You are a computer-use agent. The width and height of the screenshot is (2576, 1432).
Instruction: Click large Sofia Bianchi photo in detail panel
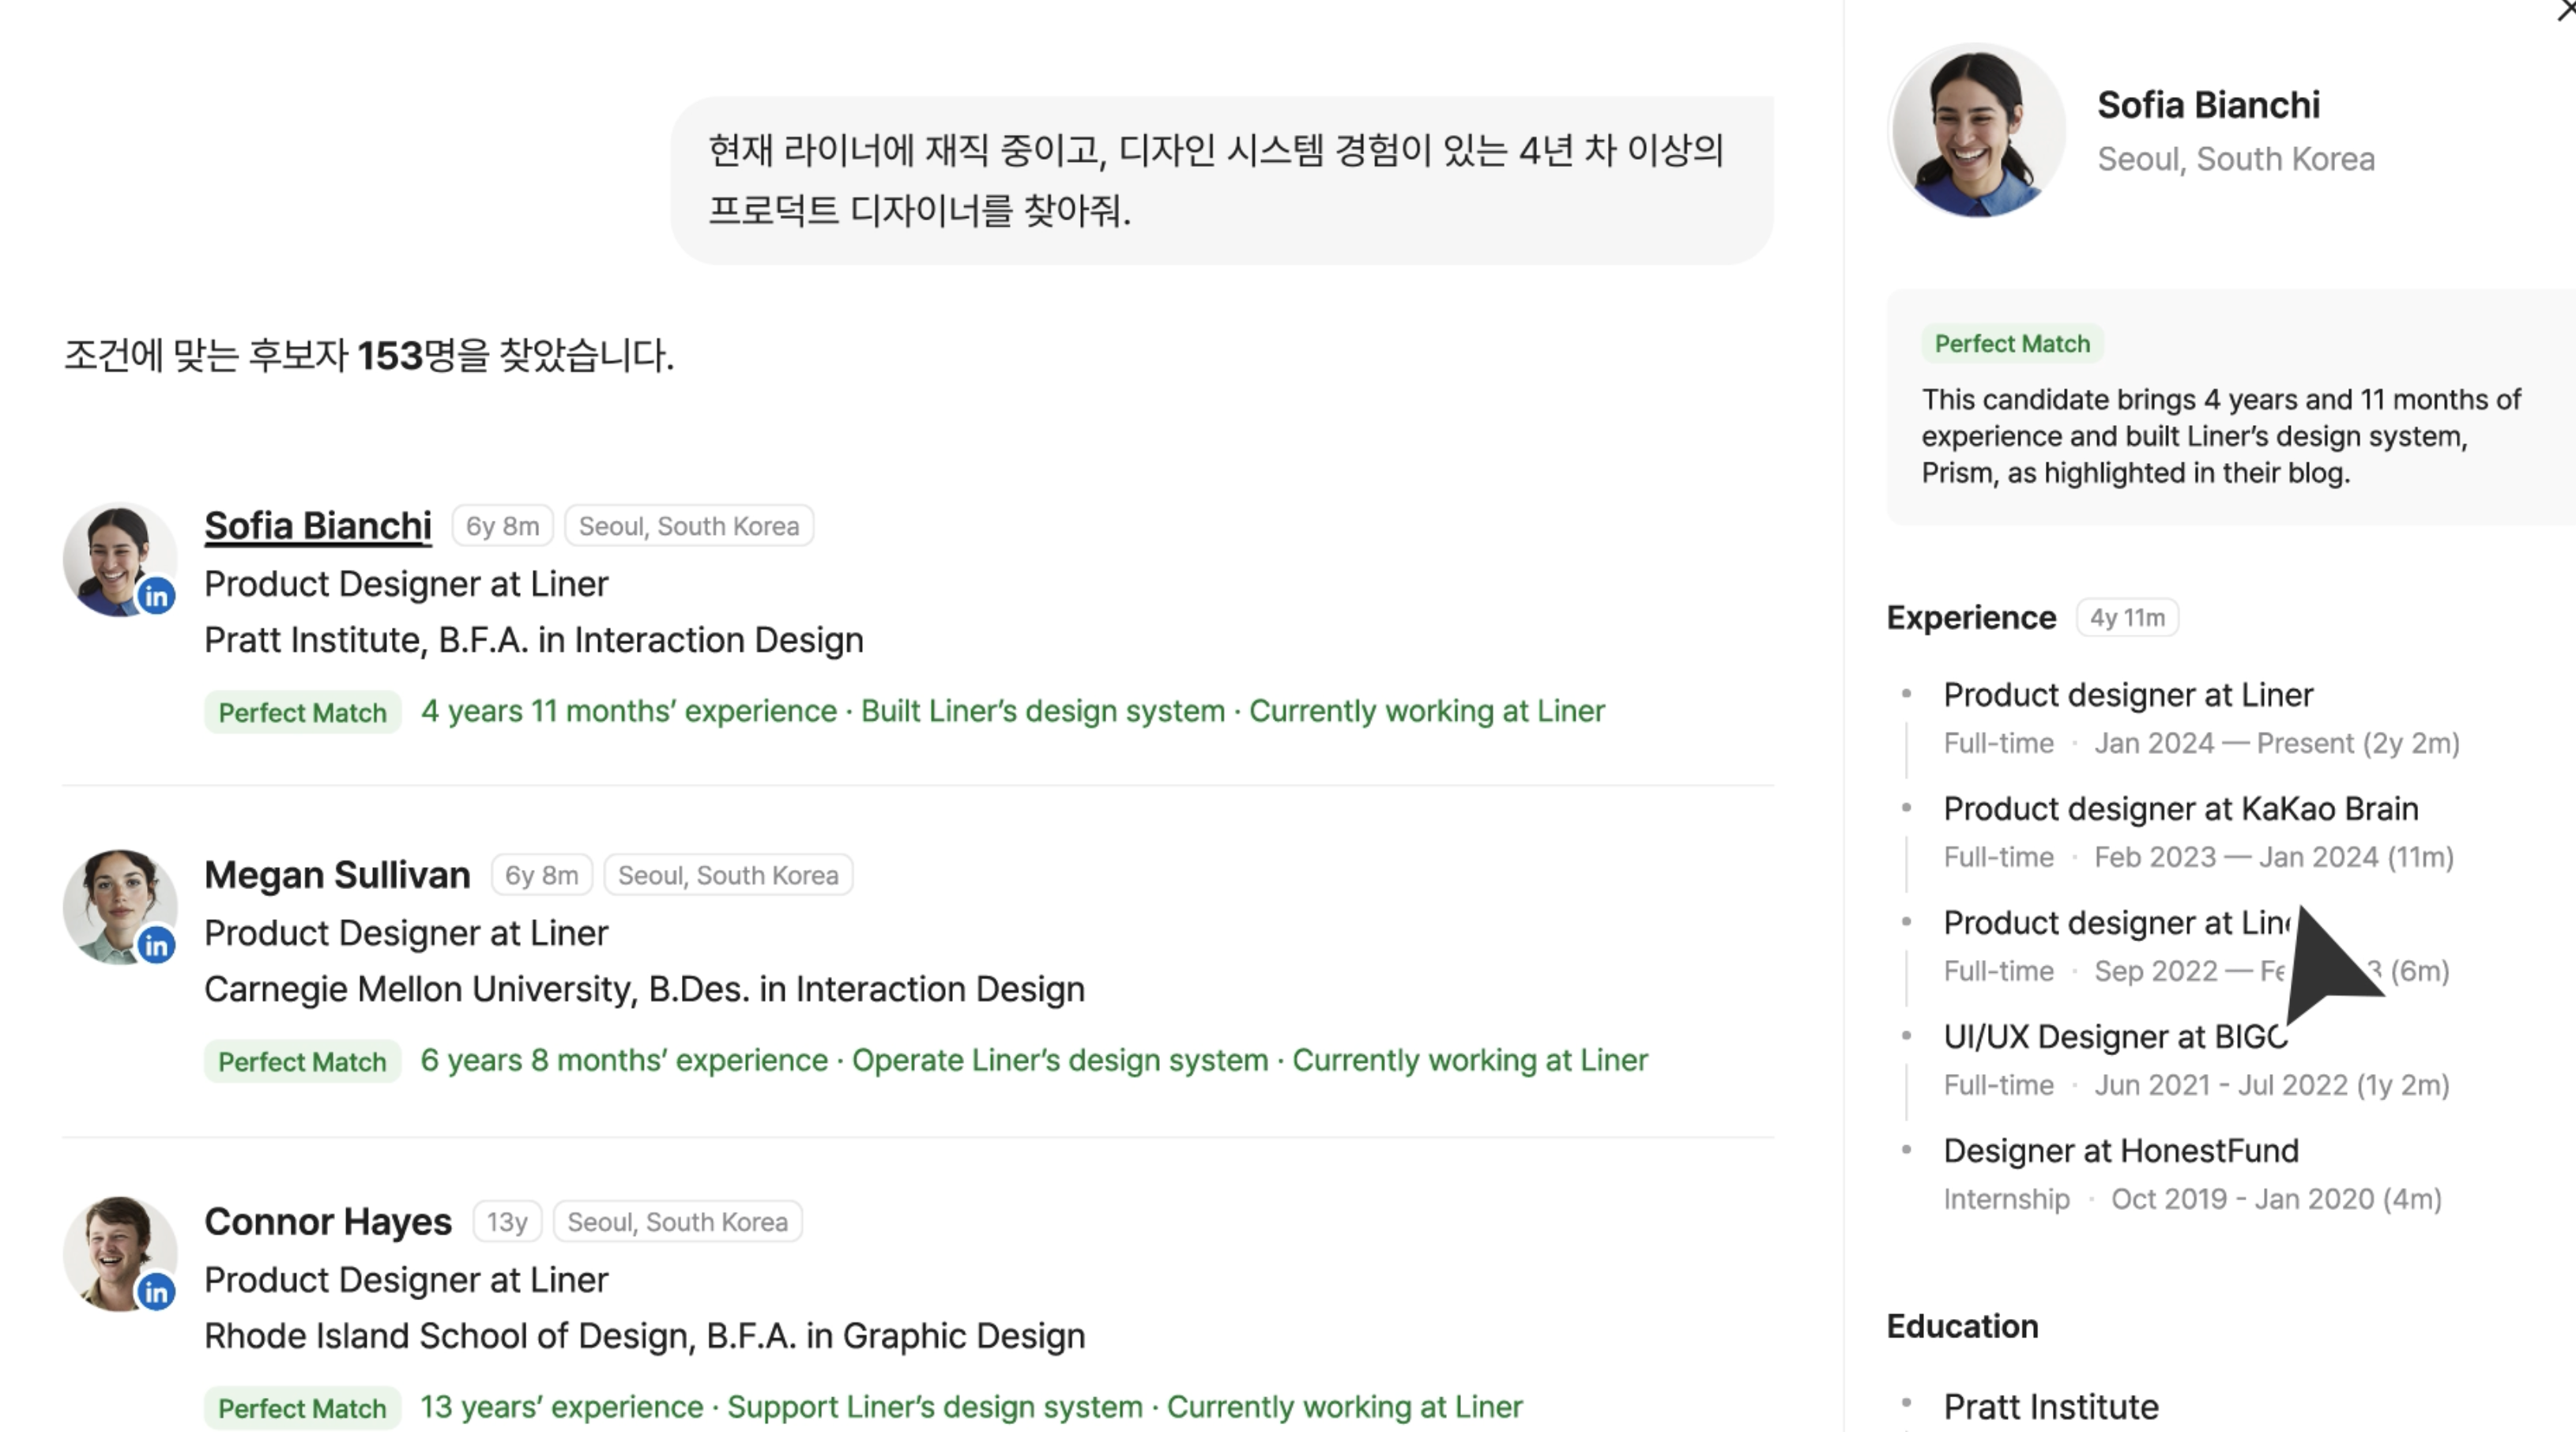[1976, 131]
